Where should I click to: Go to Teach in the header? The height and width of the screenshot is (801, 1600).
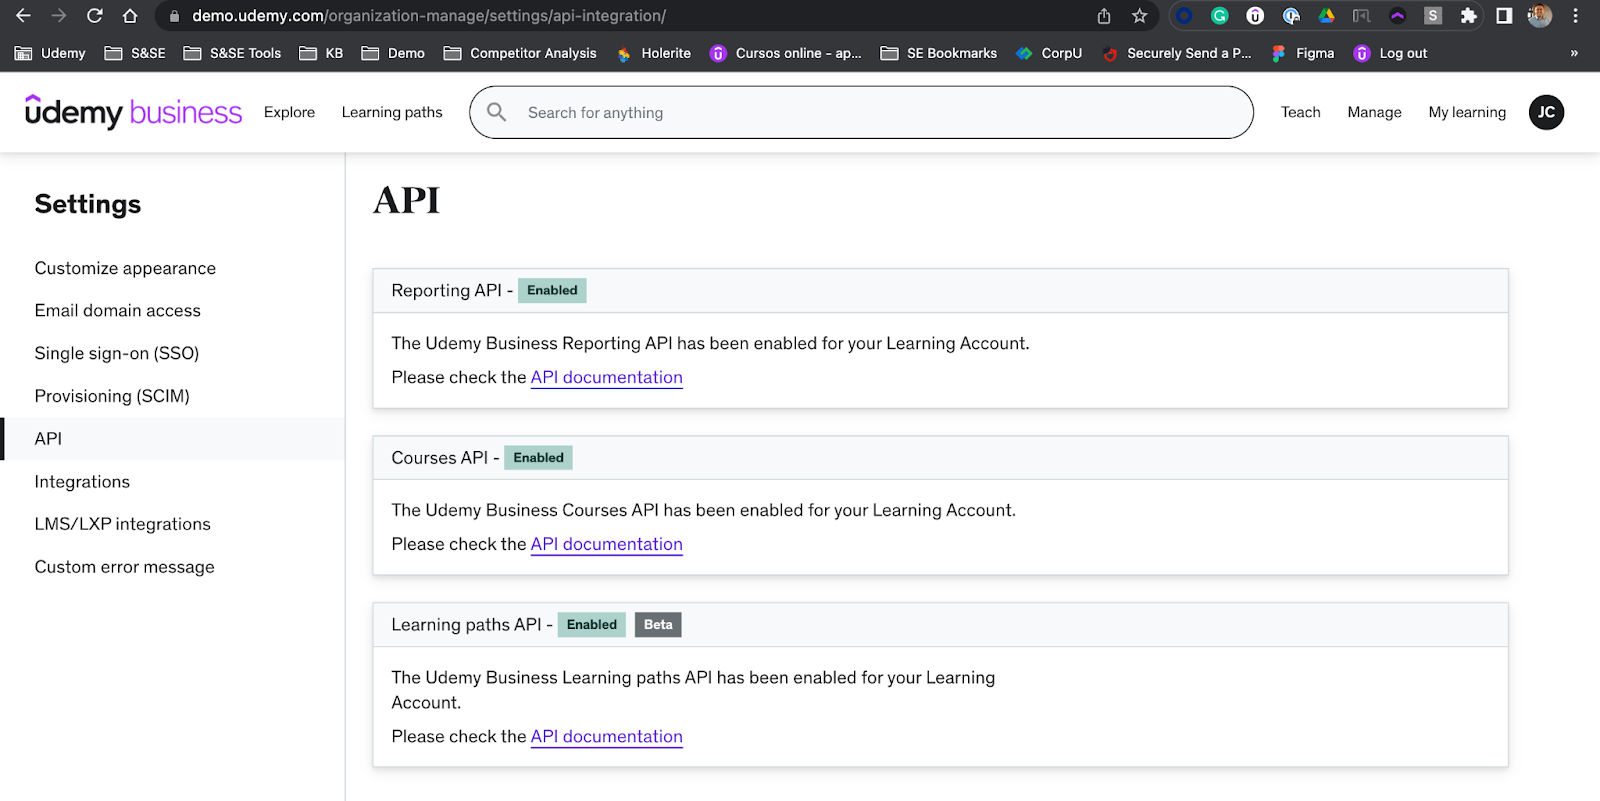point(1301,112)
